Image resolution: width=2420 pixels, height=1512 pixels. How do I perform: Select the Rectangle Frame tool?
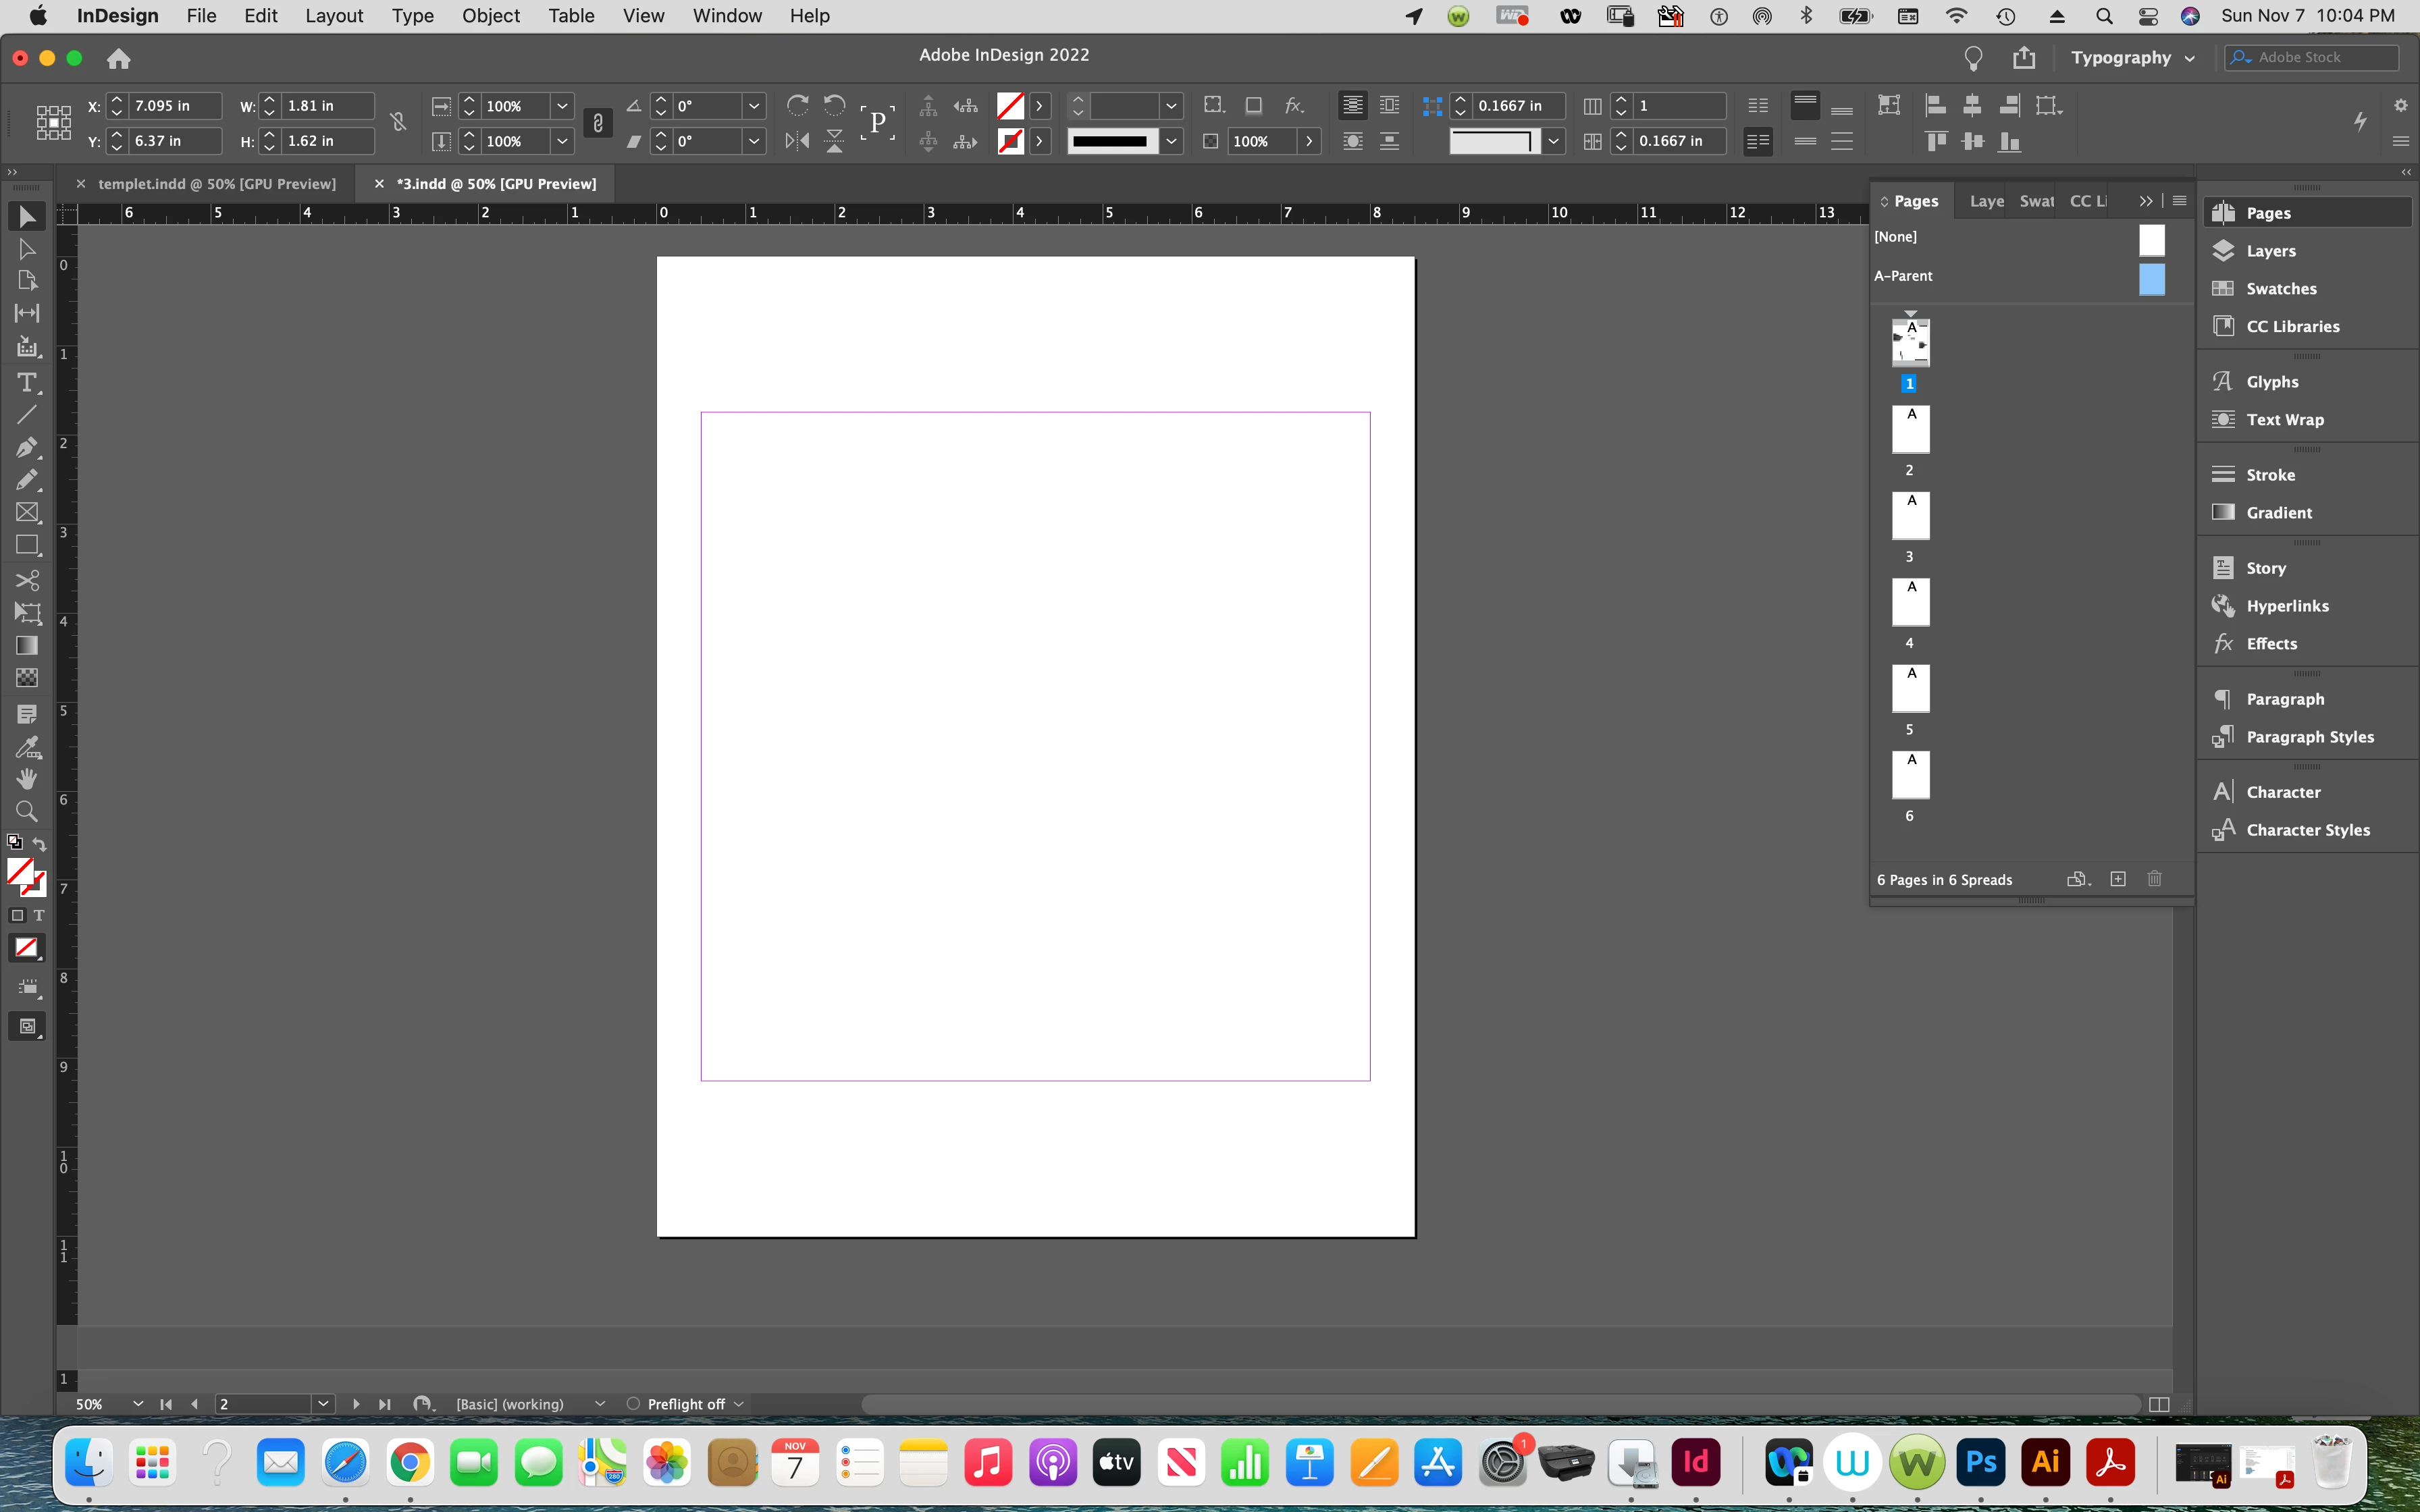click(27, 513)
